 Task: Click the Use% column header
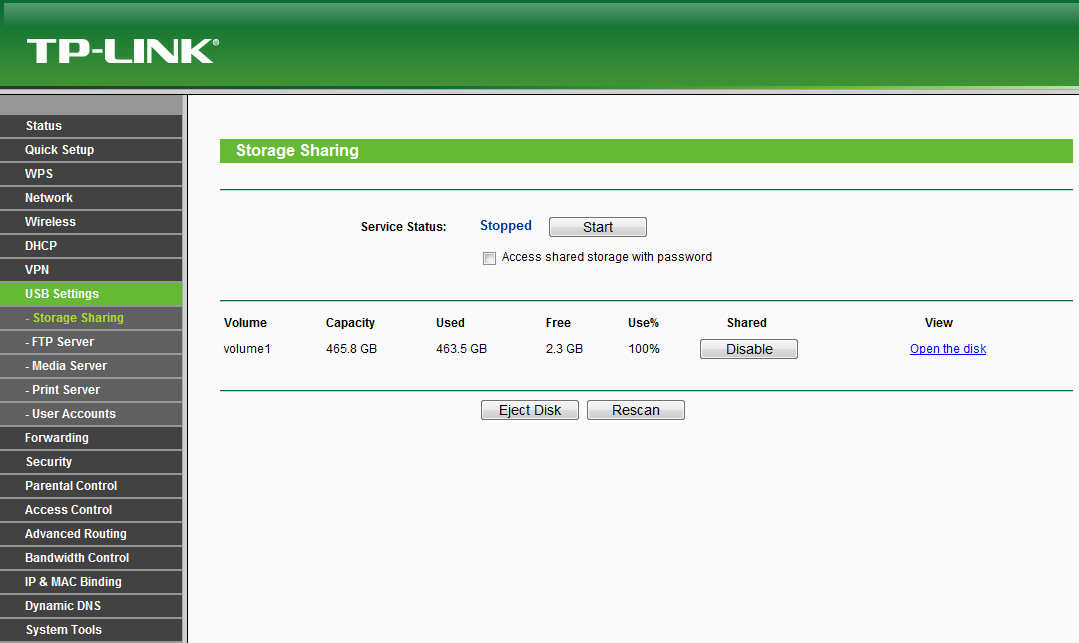tap(643, 323)
